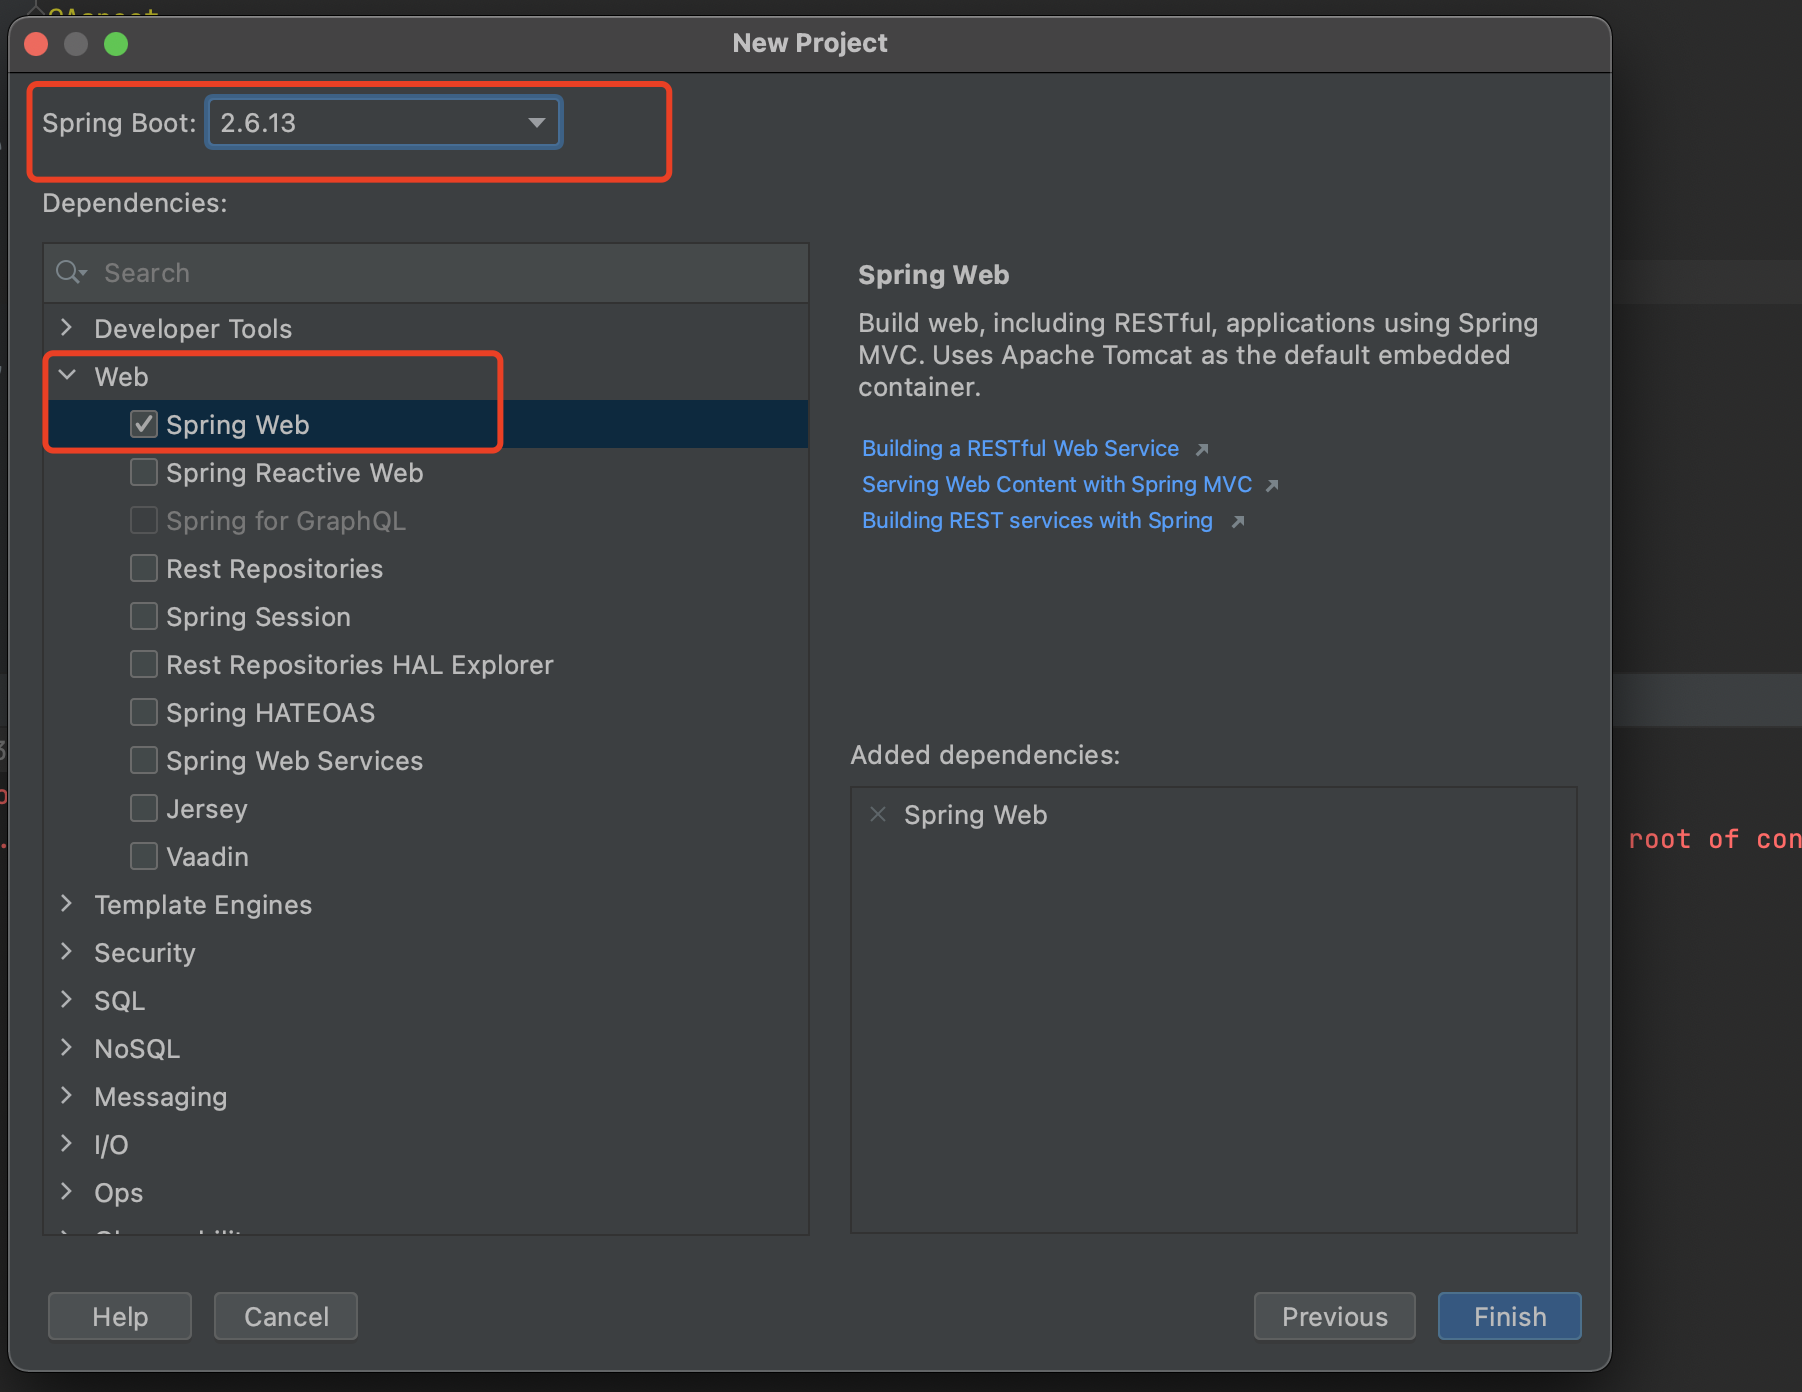
Task: Click the search magnifier icon in Dependencies
Action: tap(69, 272)
